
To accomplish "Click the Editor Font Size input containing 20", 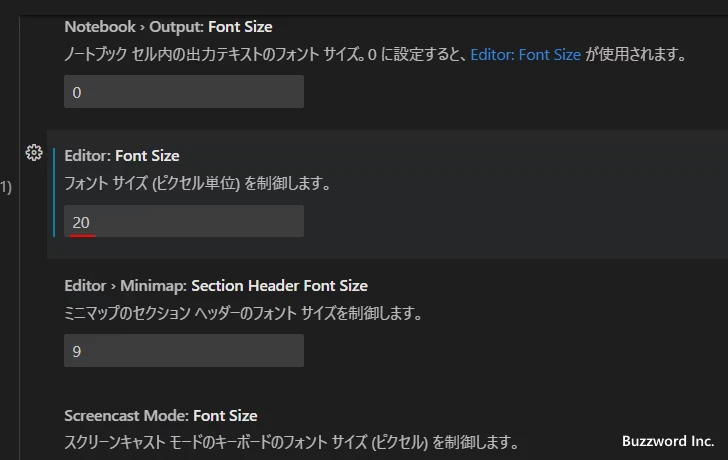I will [x=184, y=221].
